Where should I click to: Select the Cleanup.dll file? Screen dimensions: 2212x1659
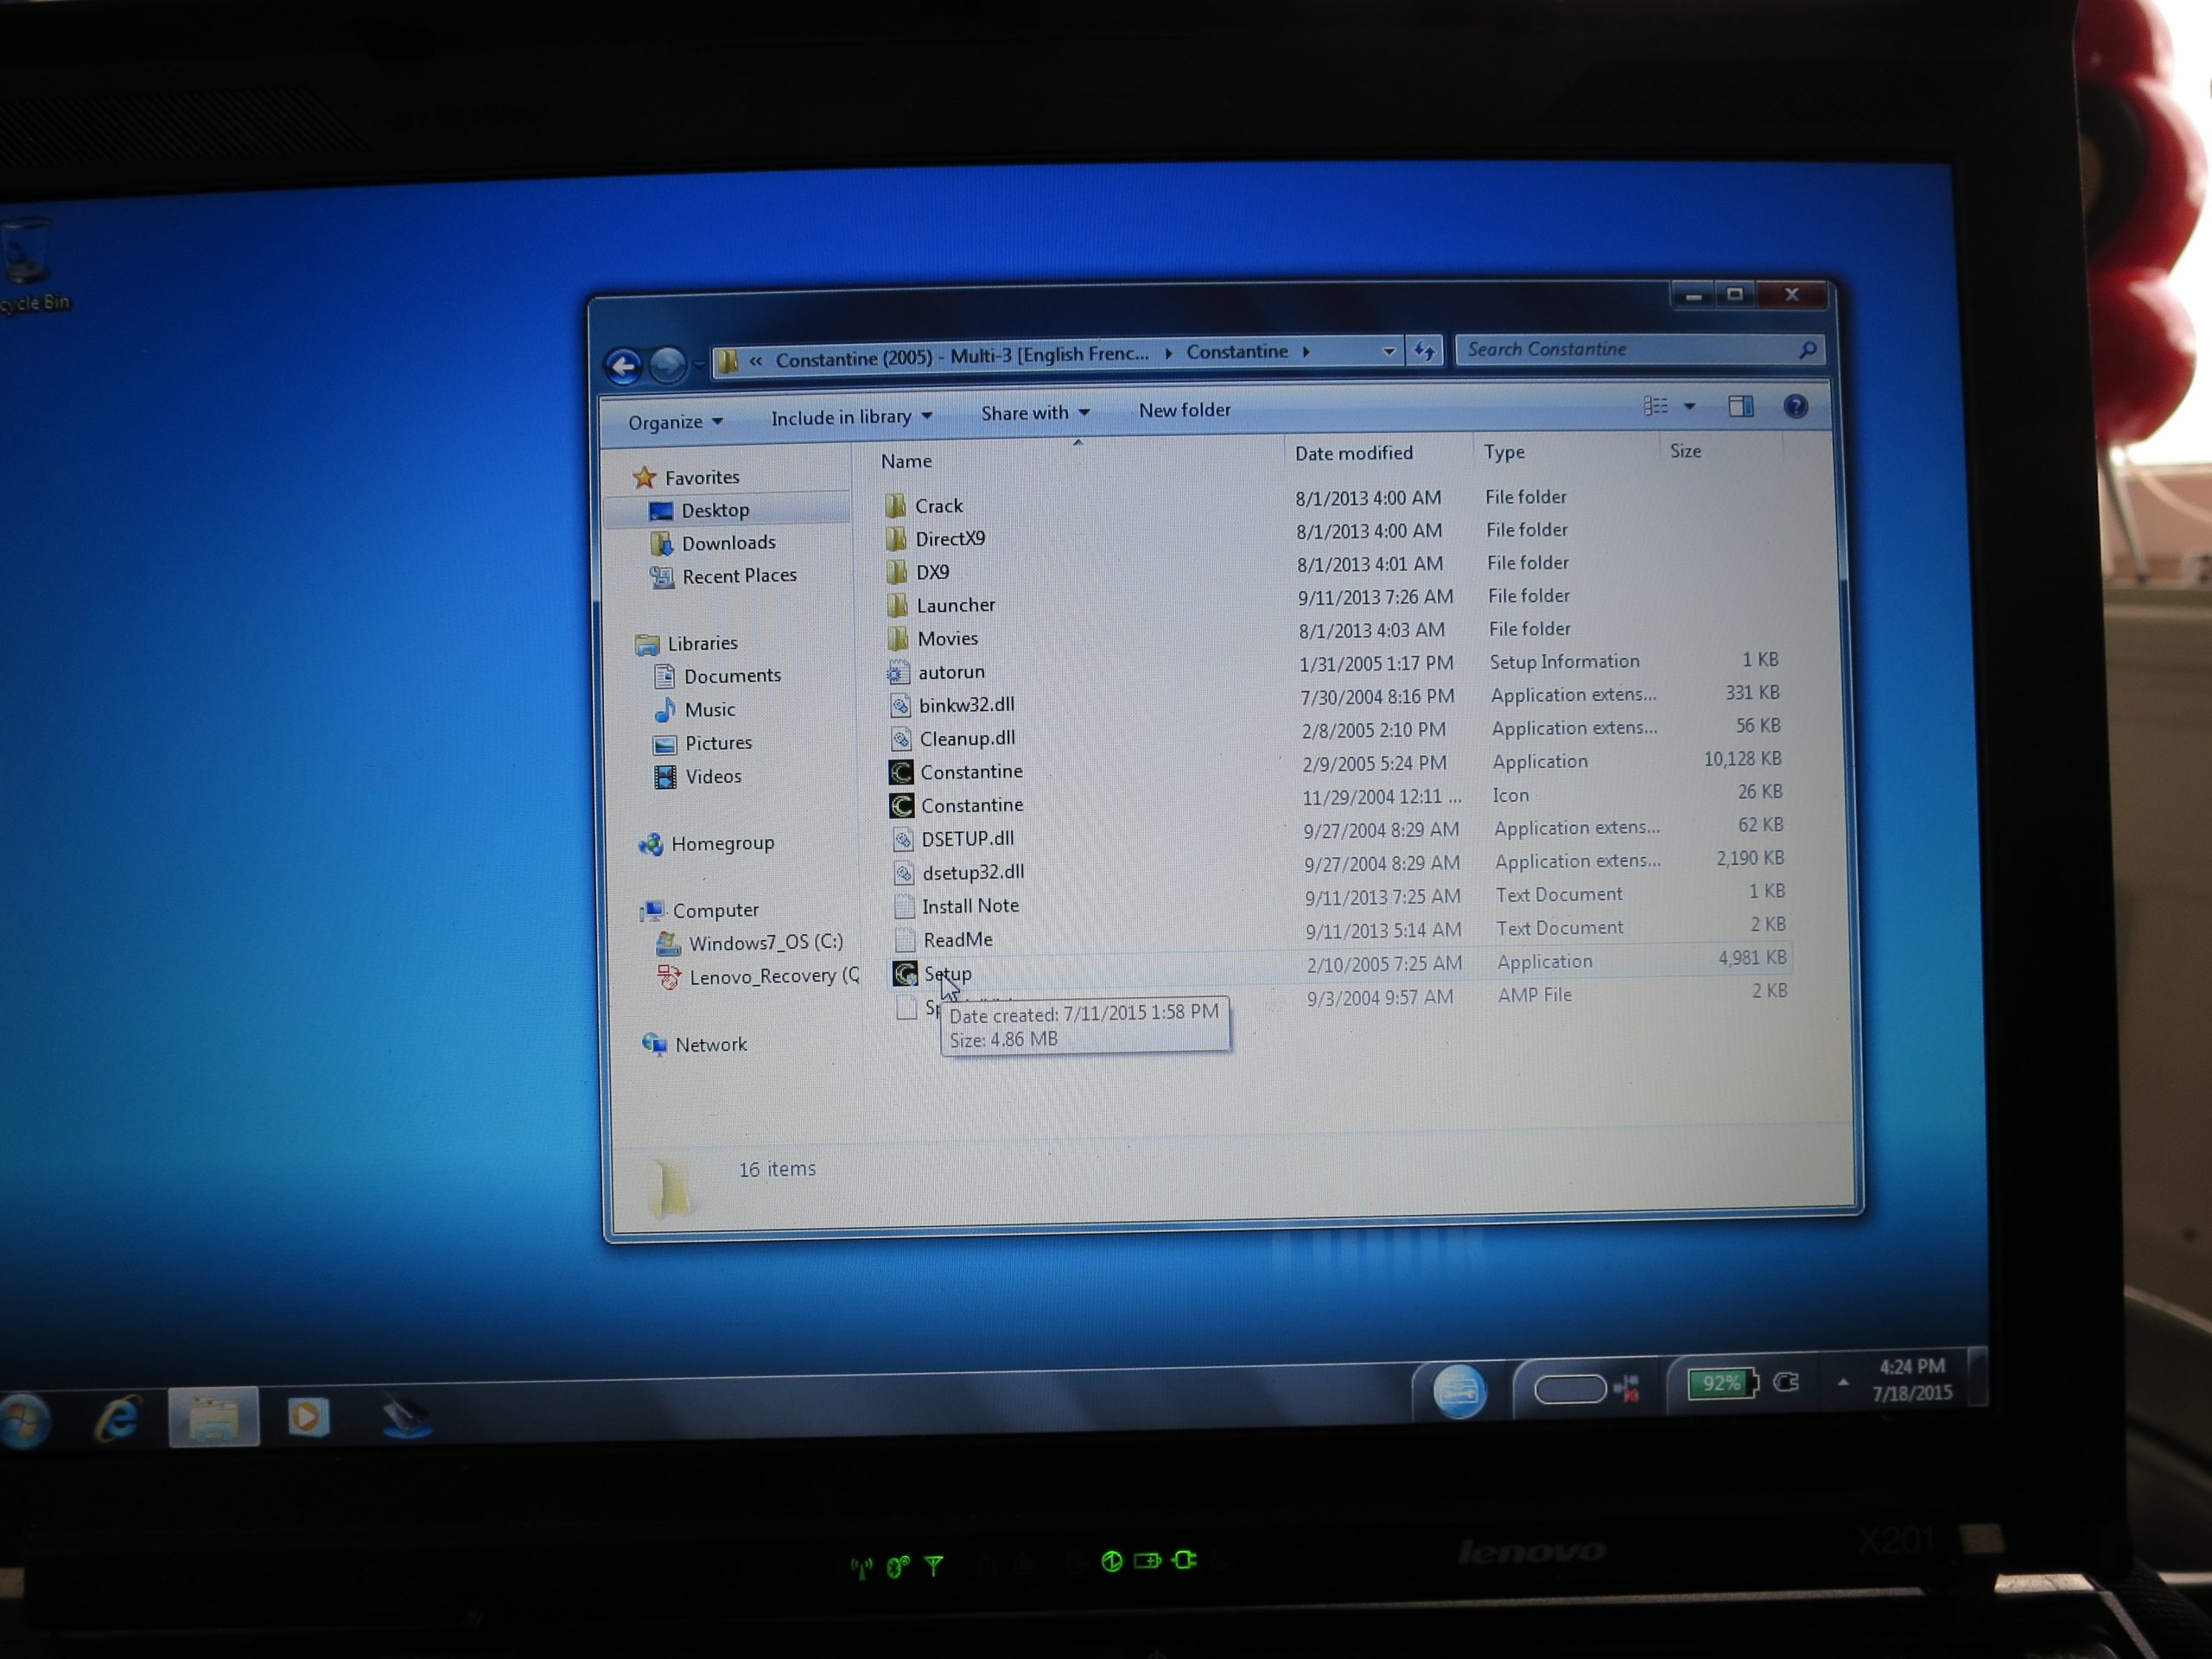point(966,738)
